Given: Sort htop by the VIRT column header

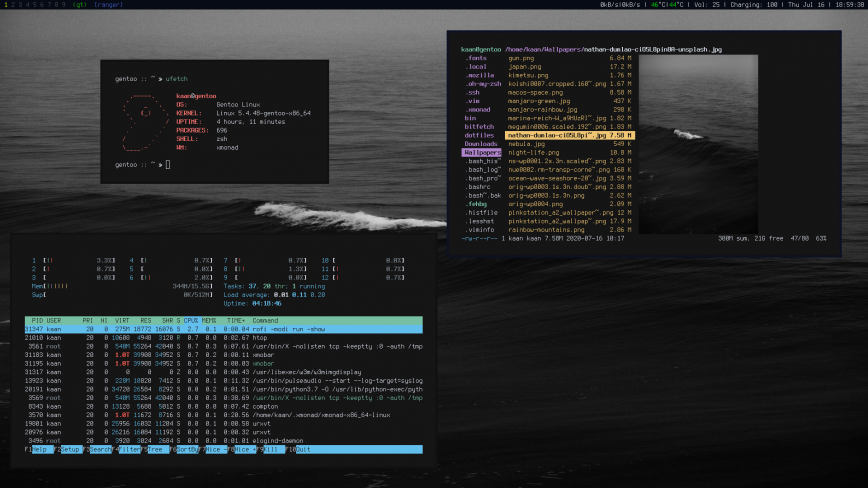Looking at the screenshot, I should (122, 320).
